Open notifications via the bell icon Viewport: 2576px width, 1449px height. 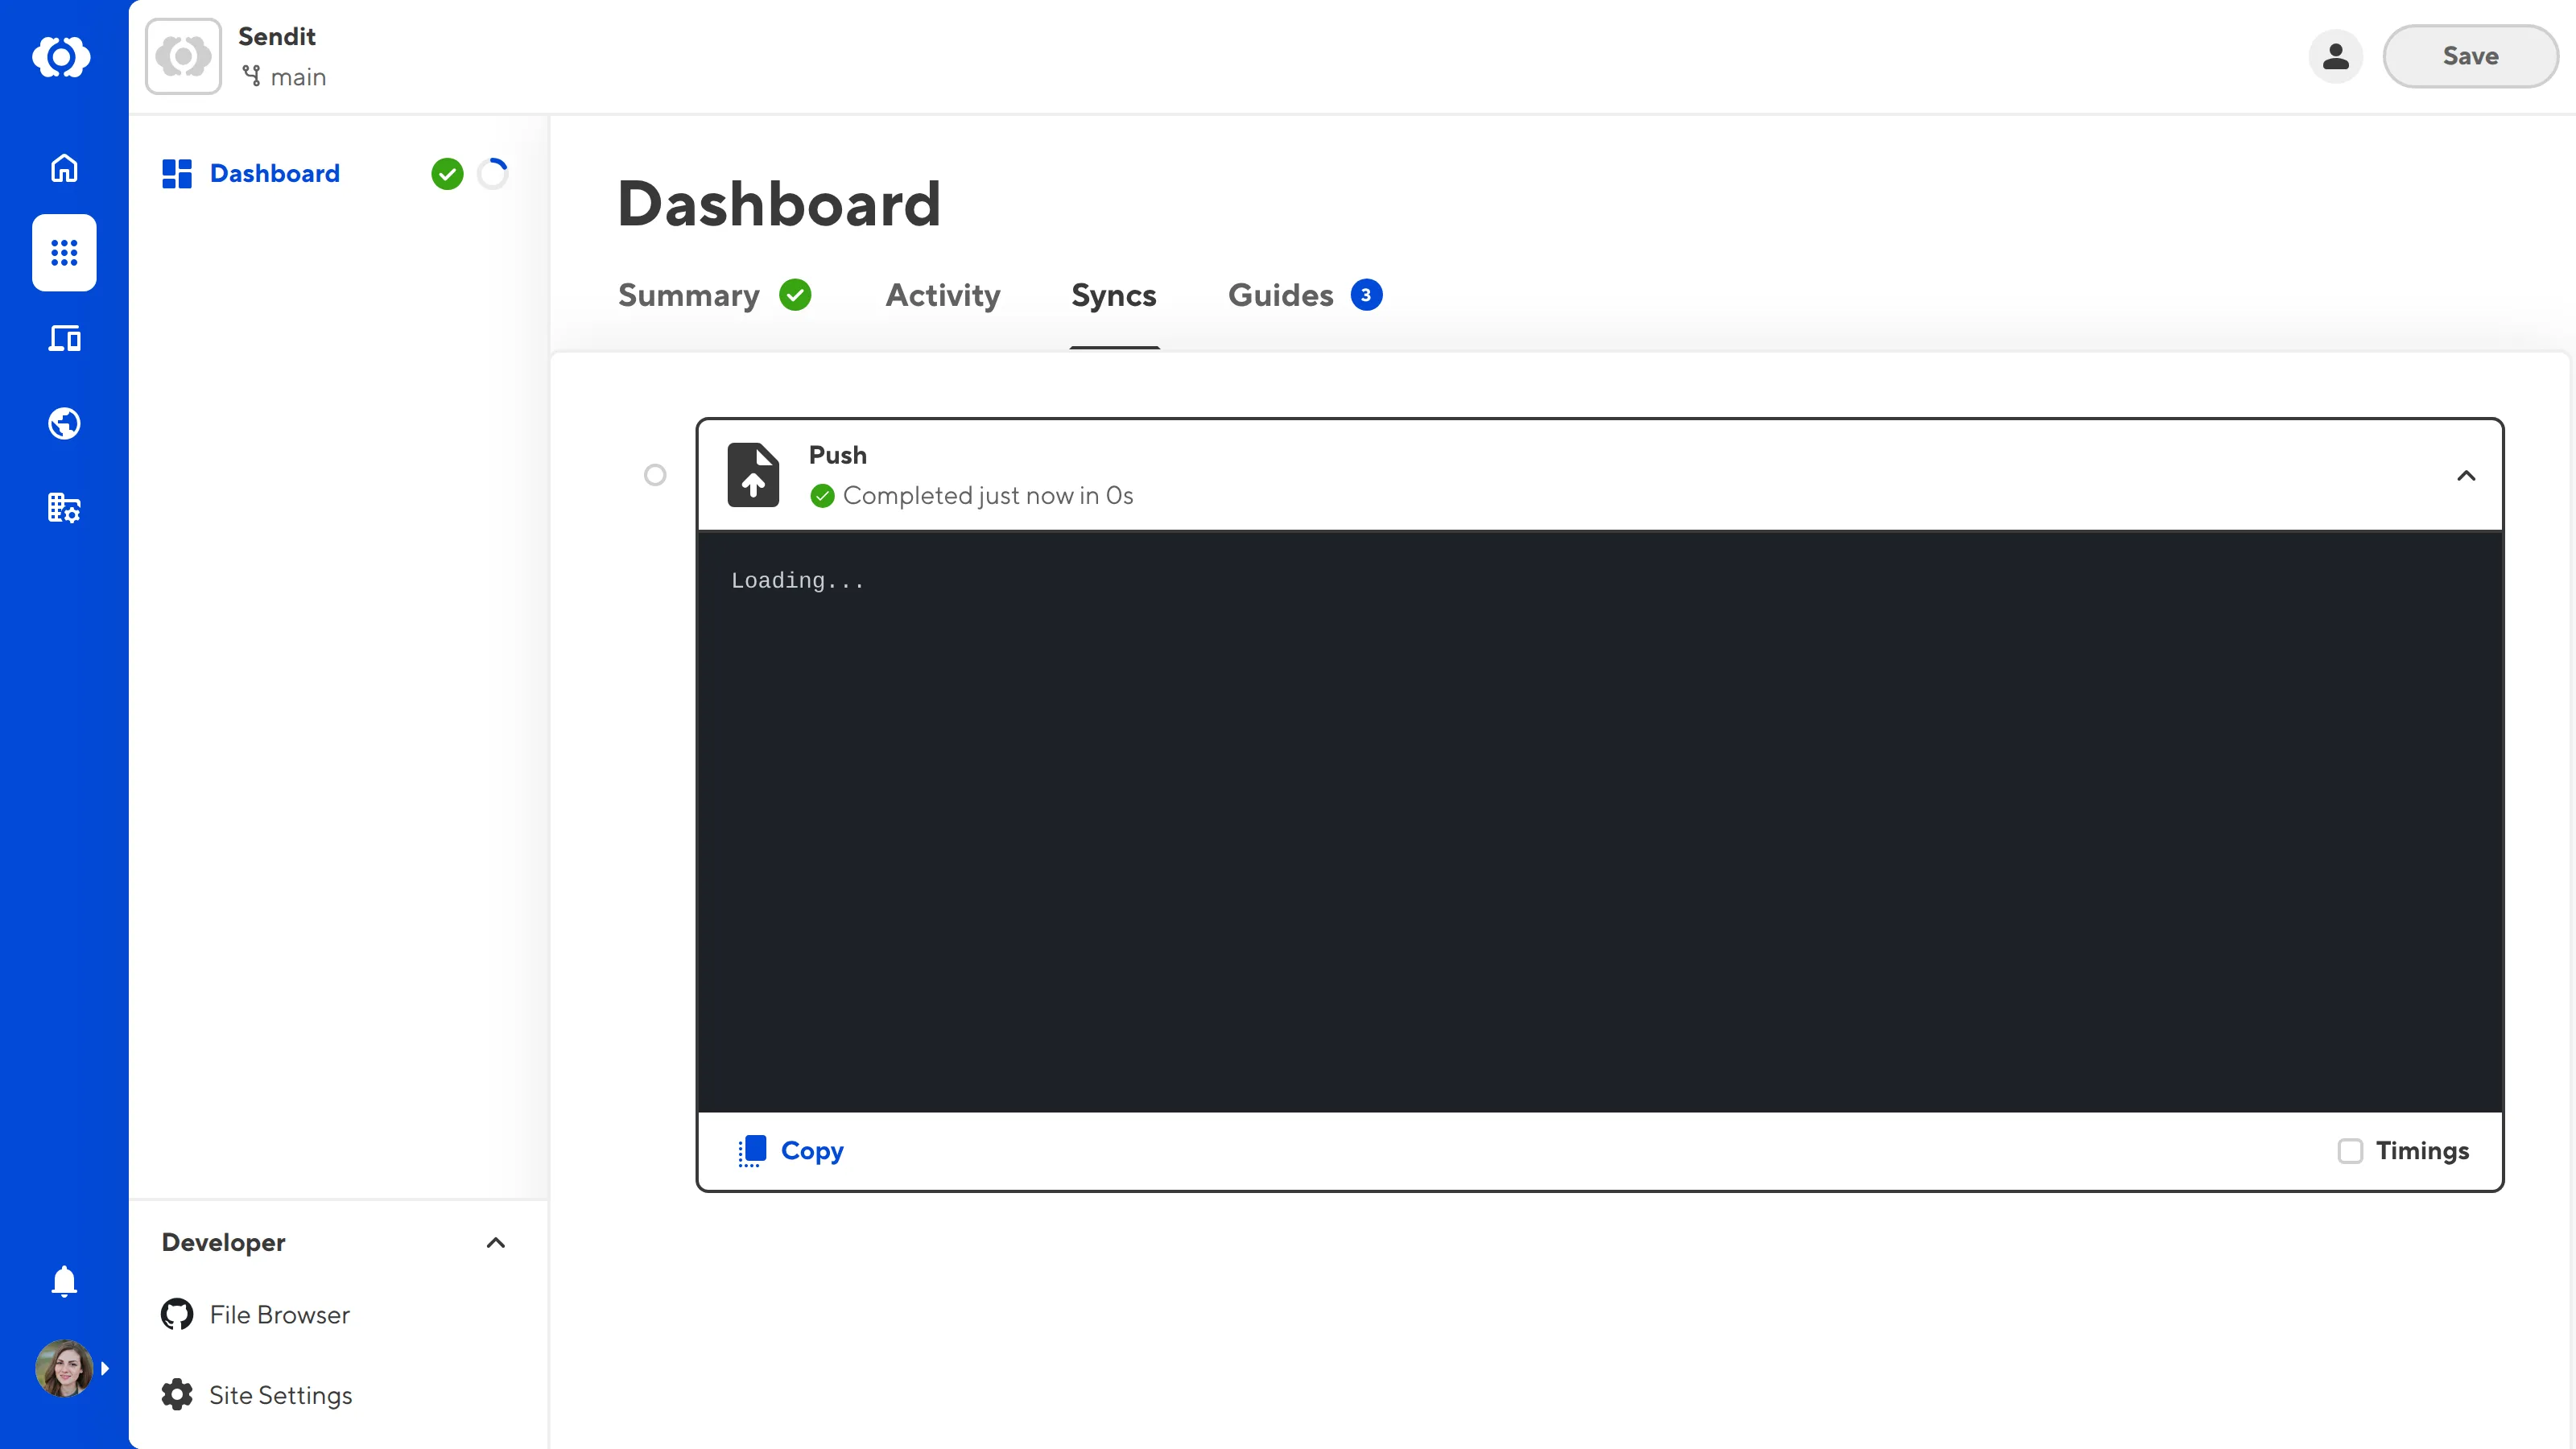coord(63,1281)
